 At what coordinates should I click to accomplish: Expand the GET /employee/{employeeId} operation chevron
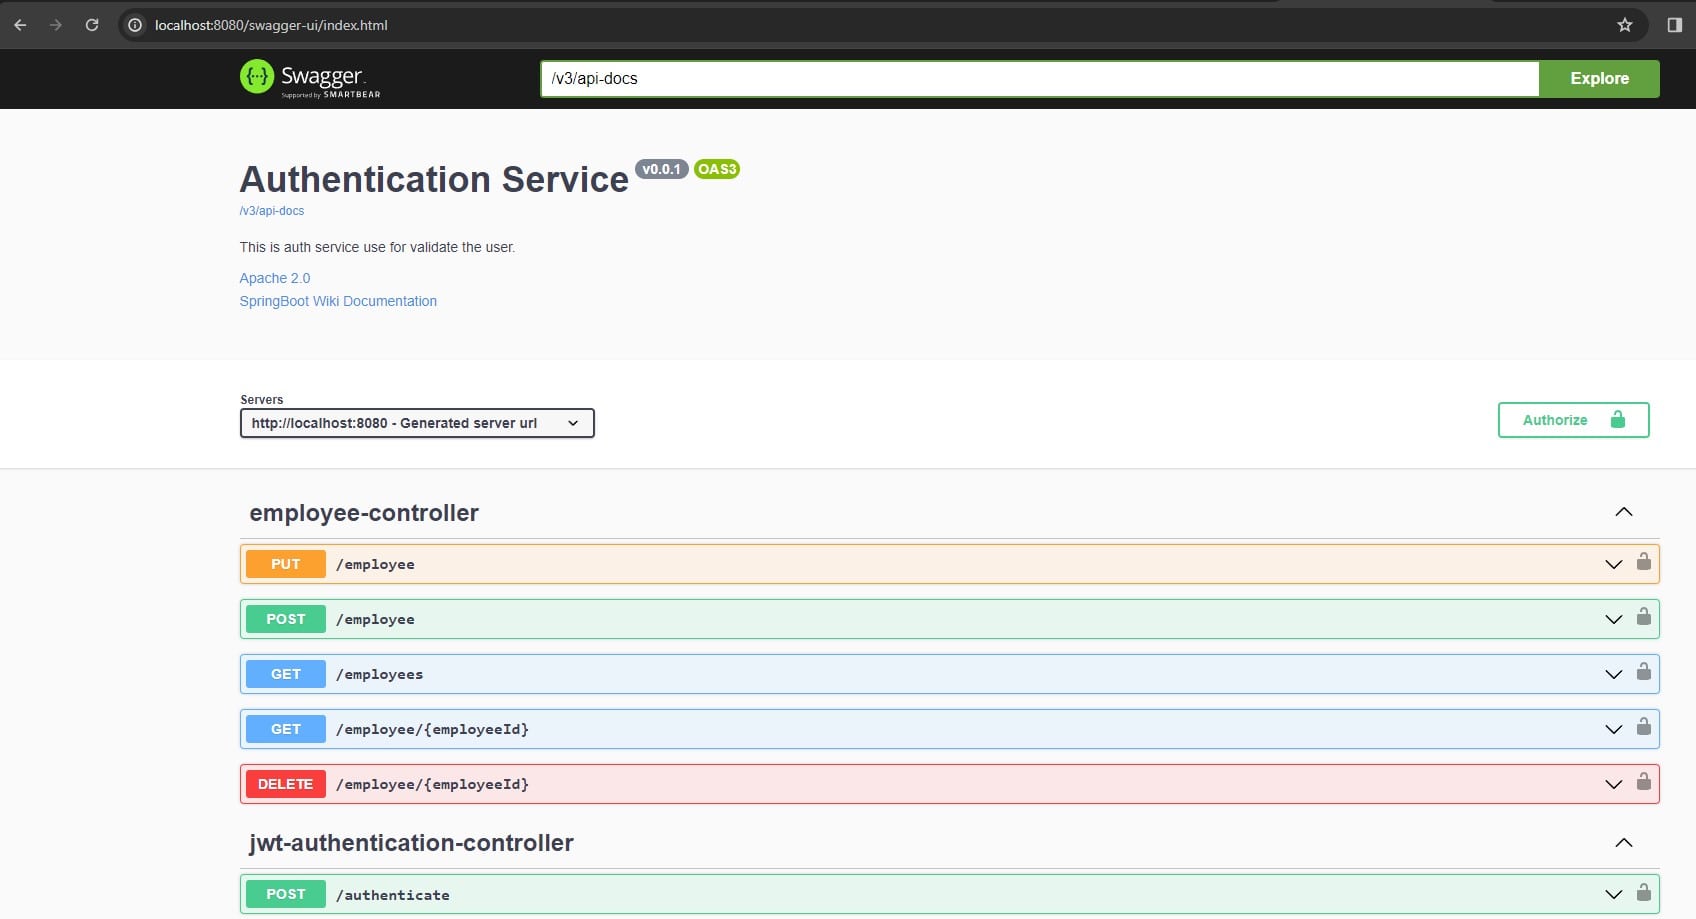pyautogui.click(x=1613, y=729)
